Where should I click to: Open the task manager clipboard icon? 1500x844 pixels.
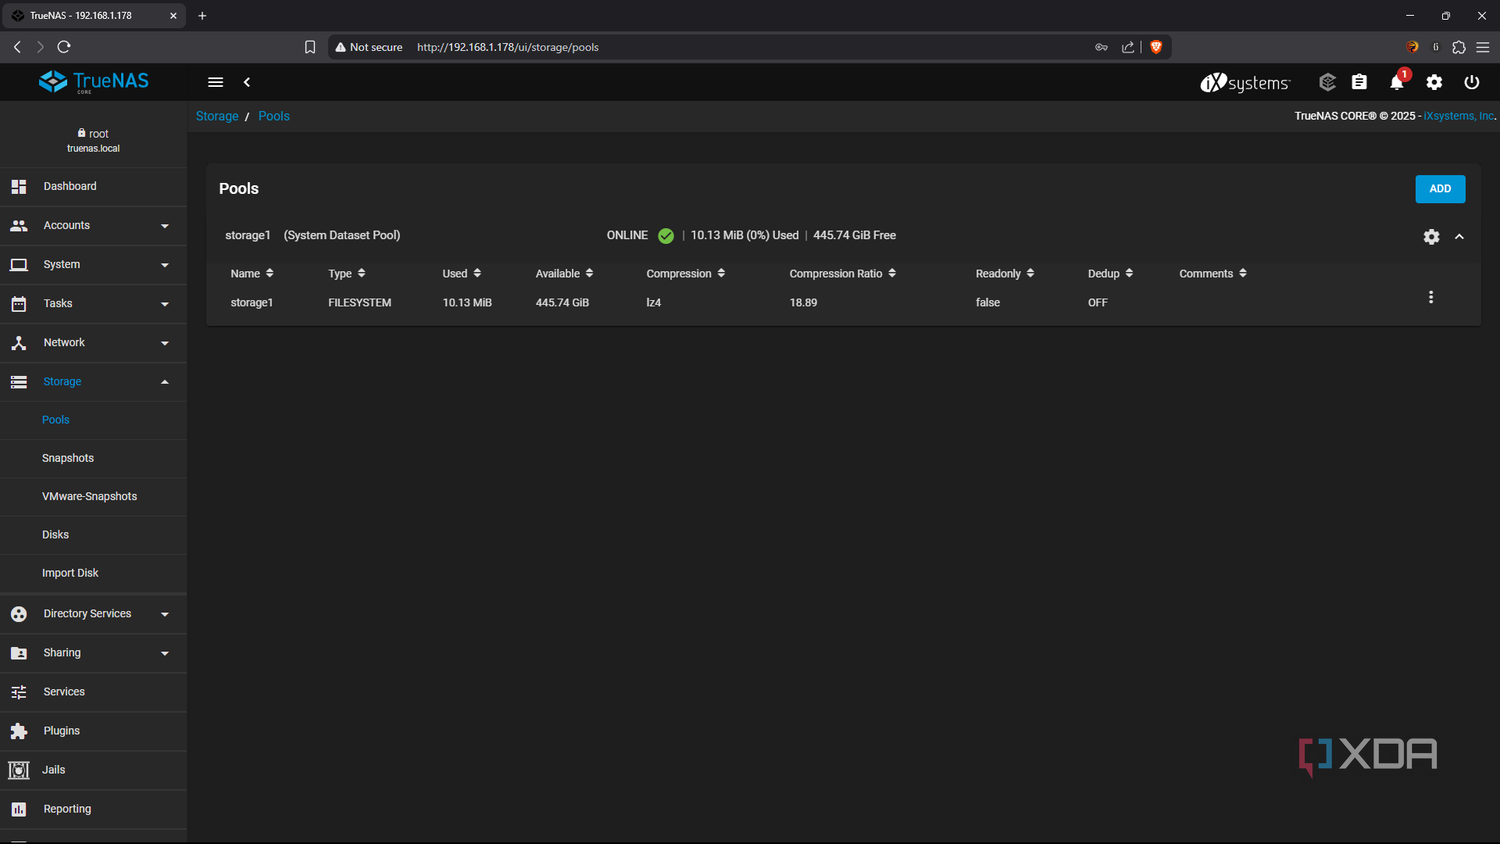tap(1359, 82)
